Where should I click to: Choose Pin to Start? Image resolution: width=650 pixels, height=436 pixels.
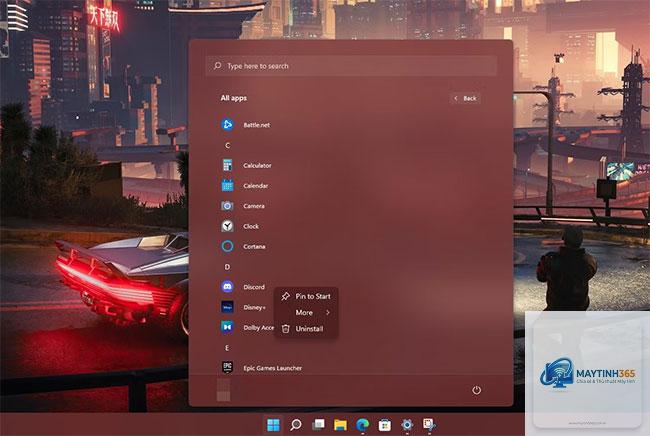pyautogui.click(x=306, y=296)
